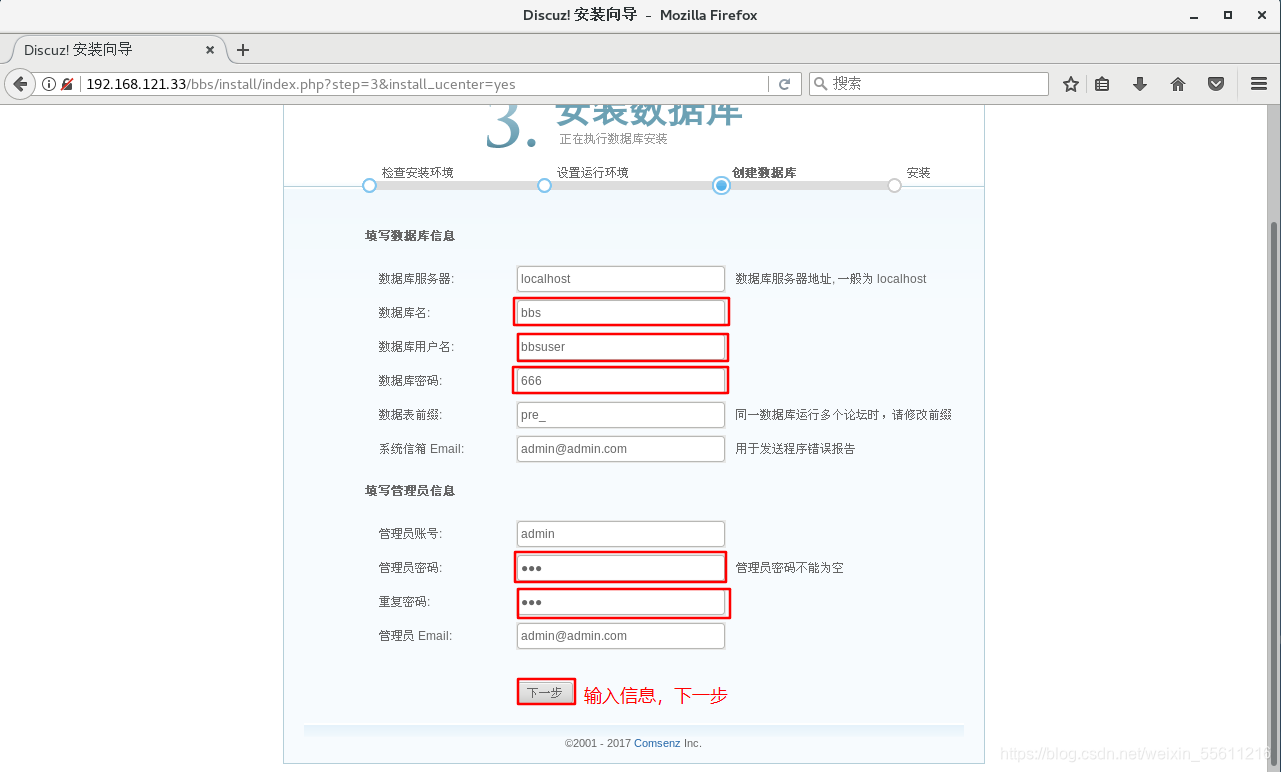This screenshot has width=1281, height=772.
Task: Click the address bar URL field
Action: pos(425,84)
